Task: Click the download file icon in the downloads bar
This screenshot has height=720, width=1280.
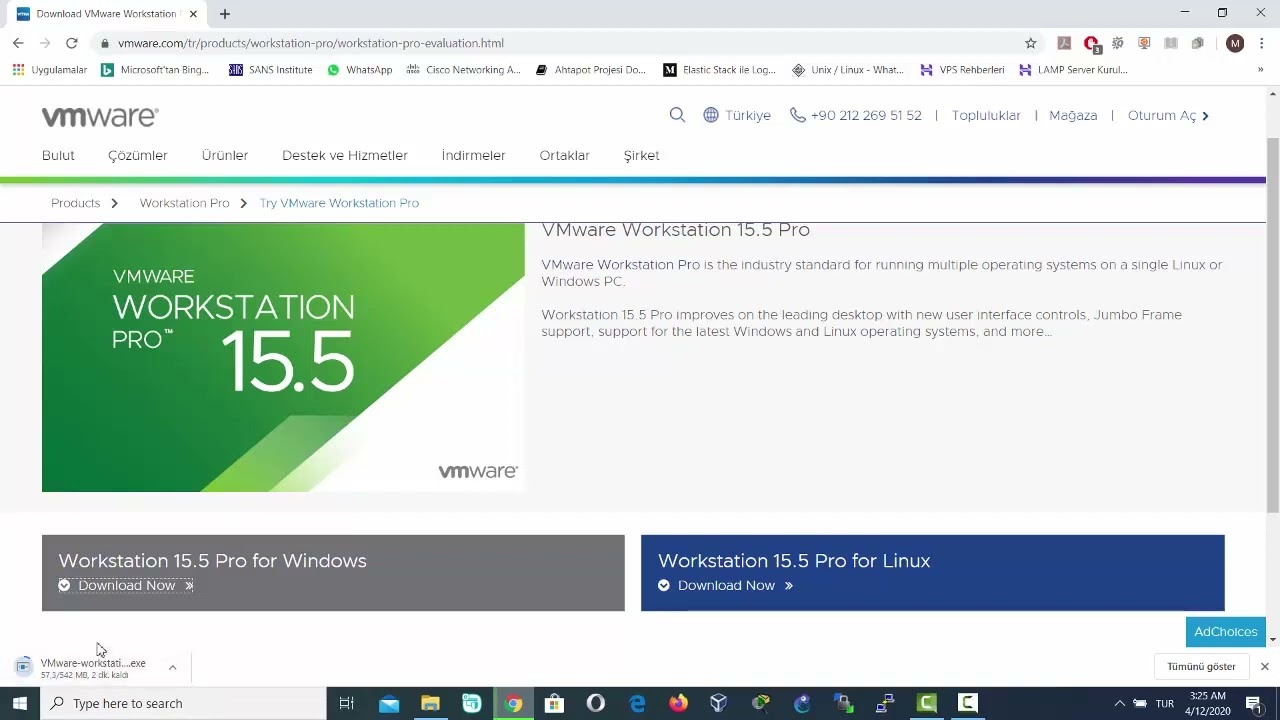Action: coord(24,667)
